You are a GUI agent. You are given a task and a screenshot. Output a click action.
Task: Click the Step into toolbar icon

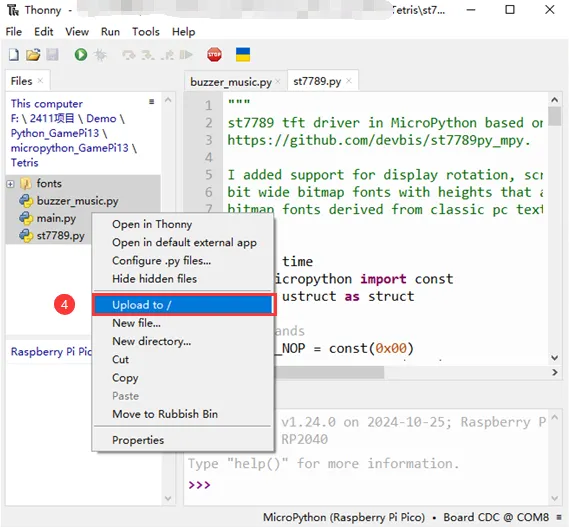(148, 55)
